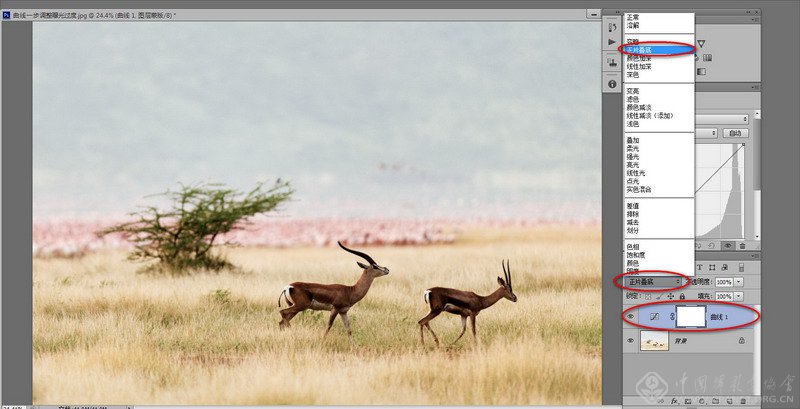Click the document title tab
The width and height of the screenshot is (800, 409).
(x=94, y=15)
